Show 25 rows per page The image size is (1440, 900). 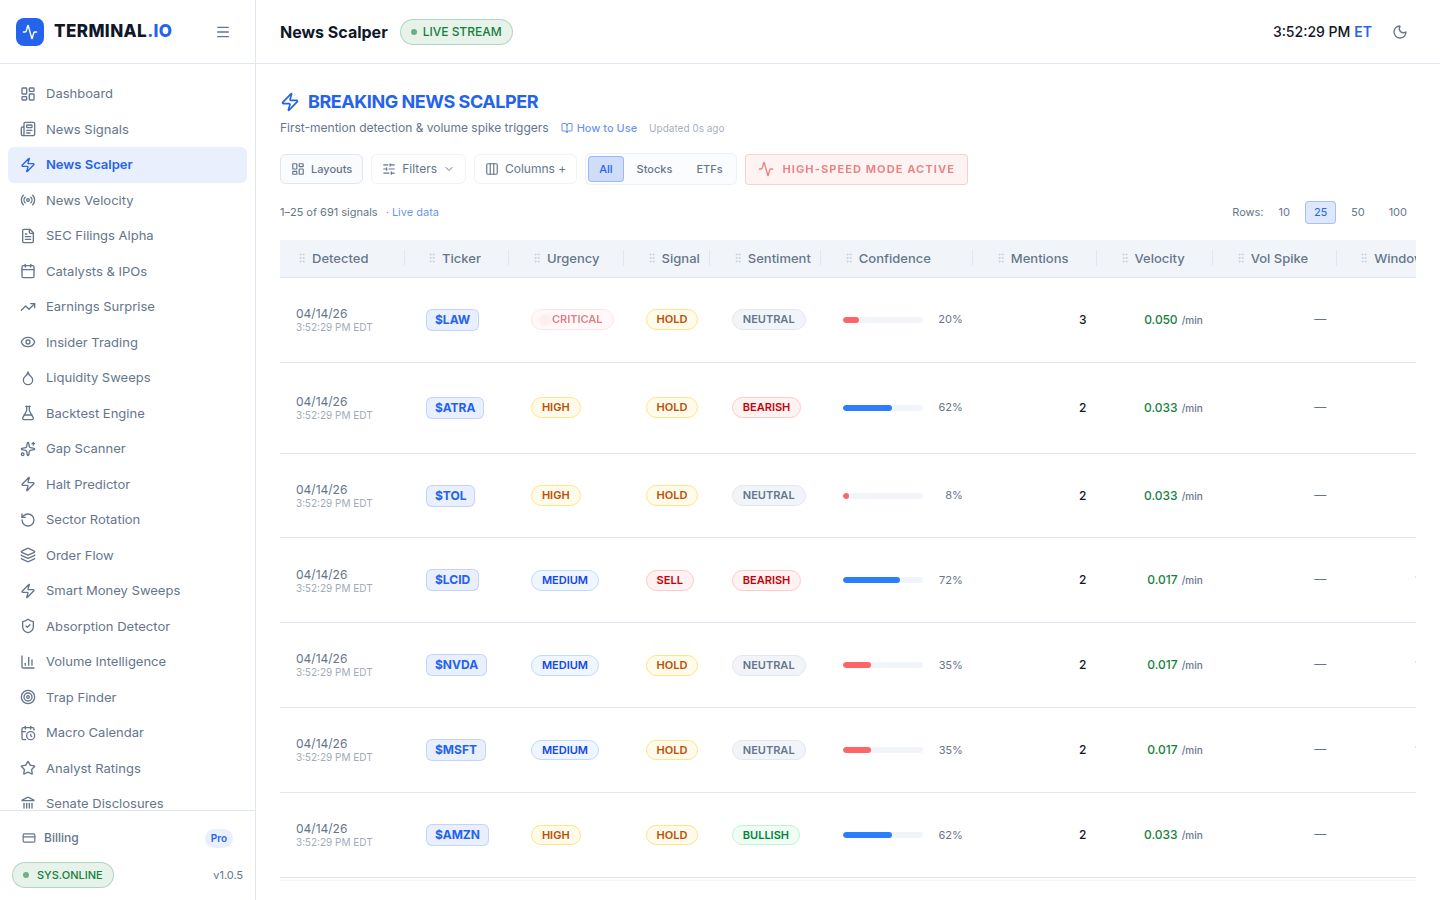point(1321,212)
